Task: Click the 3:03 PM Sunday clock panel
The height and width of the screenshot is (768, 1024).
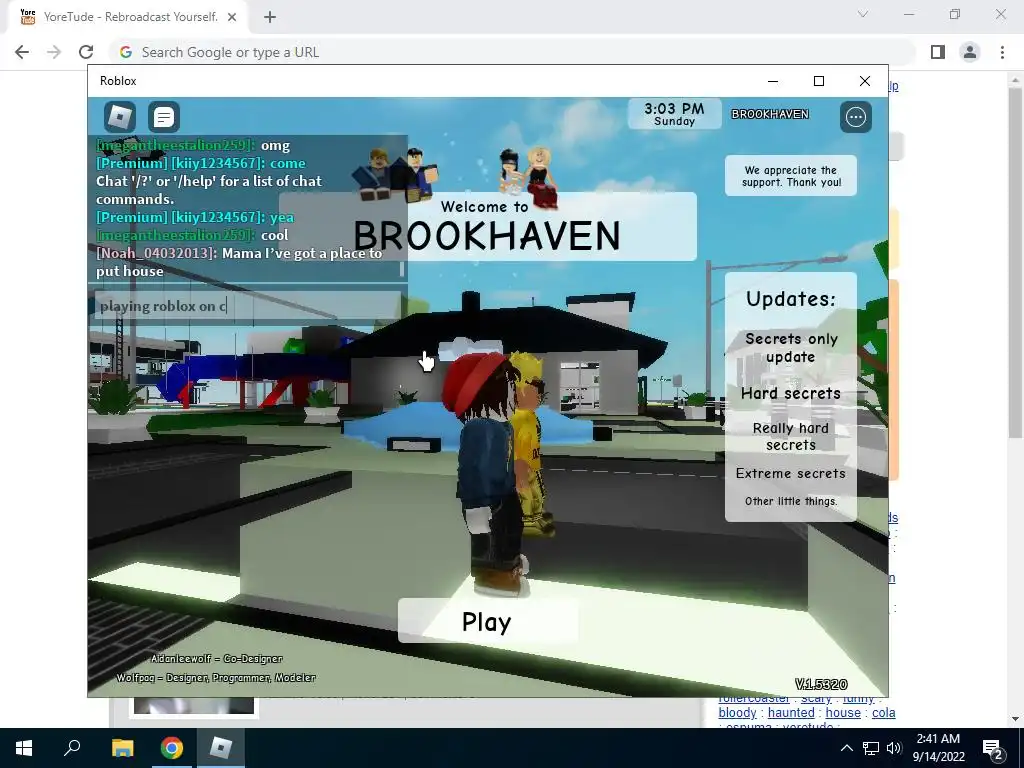Action: (x=675, y=114)
